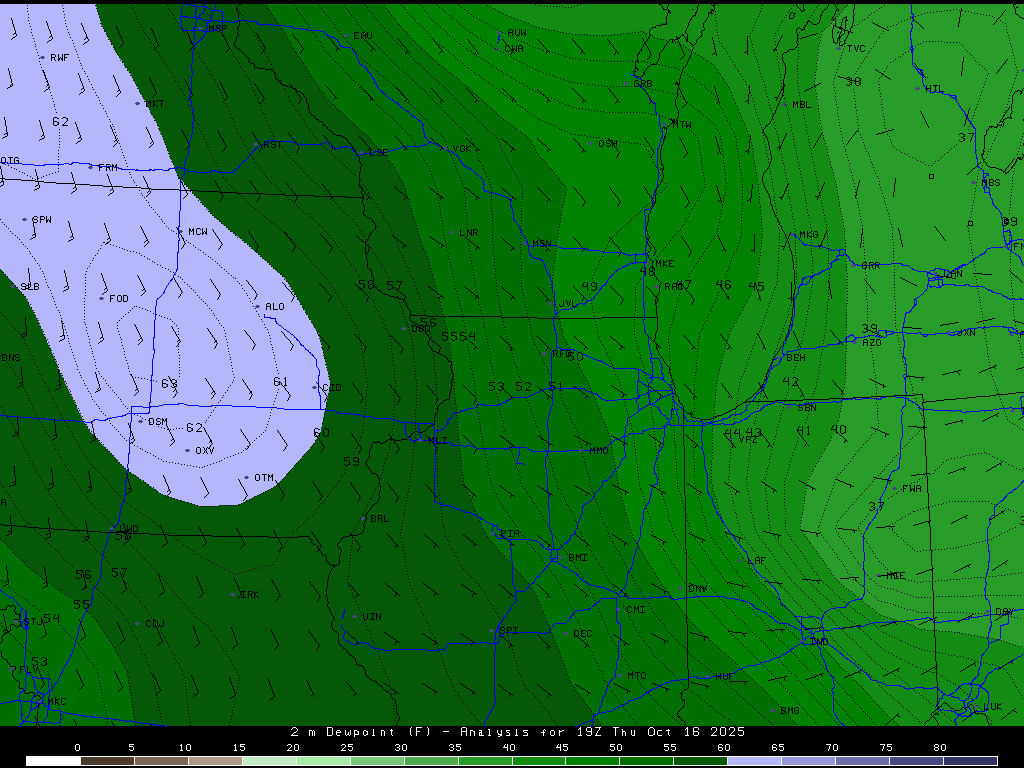Click the MLI station label
This screenshot has height=768, width=1024.
point(438,441)
